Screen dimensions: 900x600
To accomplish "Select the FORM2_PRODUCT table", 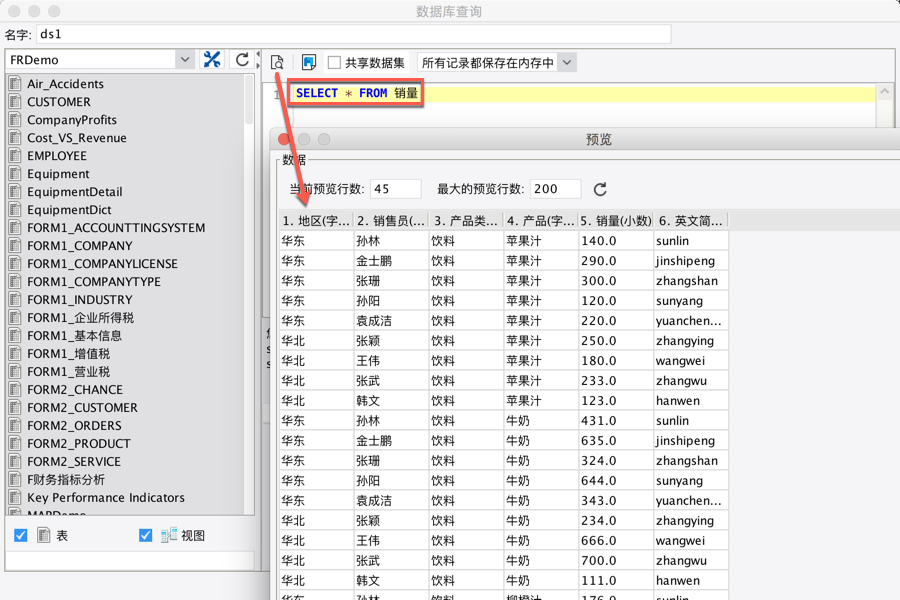I will tap(79, 443).
